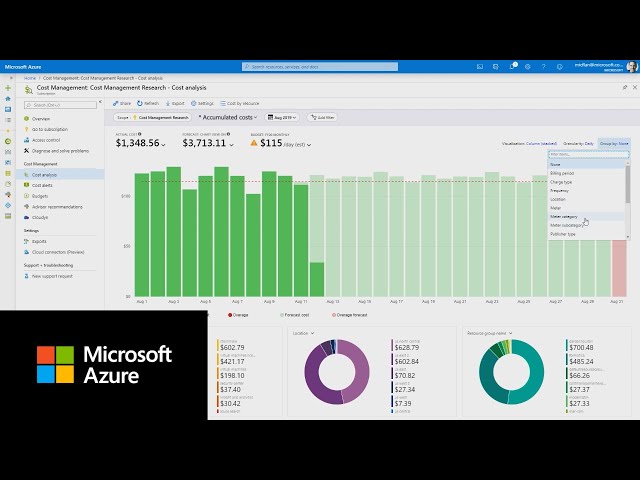Open the account avatar picture
640x480 pixels.
tap(632, 67)
